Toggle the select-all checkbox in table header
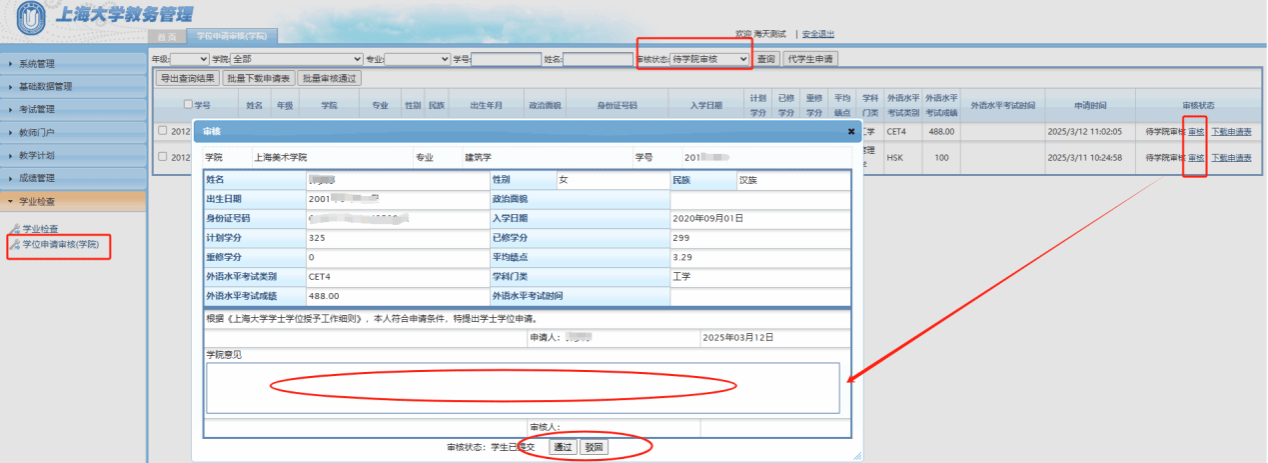1268x463 pixels. (x=188, y=104)
